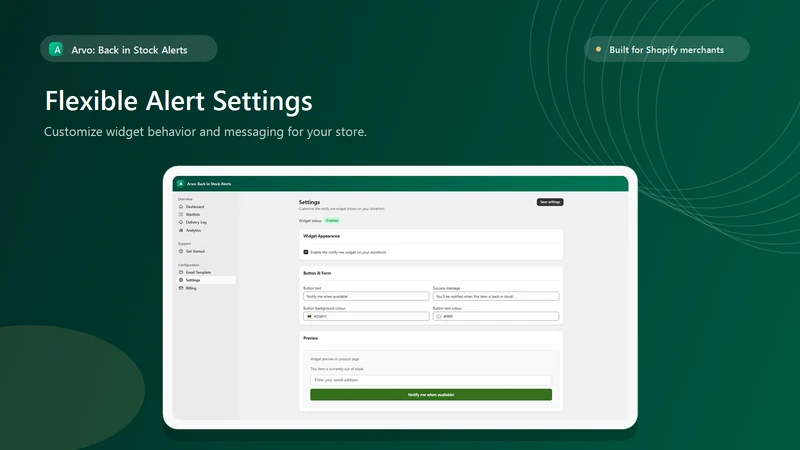Click the Arvo Back in Stock Alerts header title
800x450 pixels.
pyautogui.click(x=209, y=184)
